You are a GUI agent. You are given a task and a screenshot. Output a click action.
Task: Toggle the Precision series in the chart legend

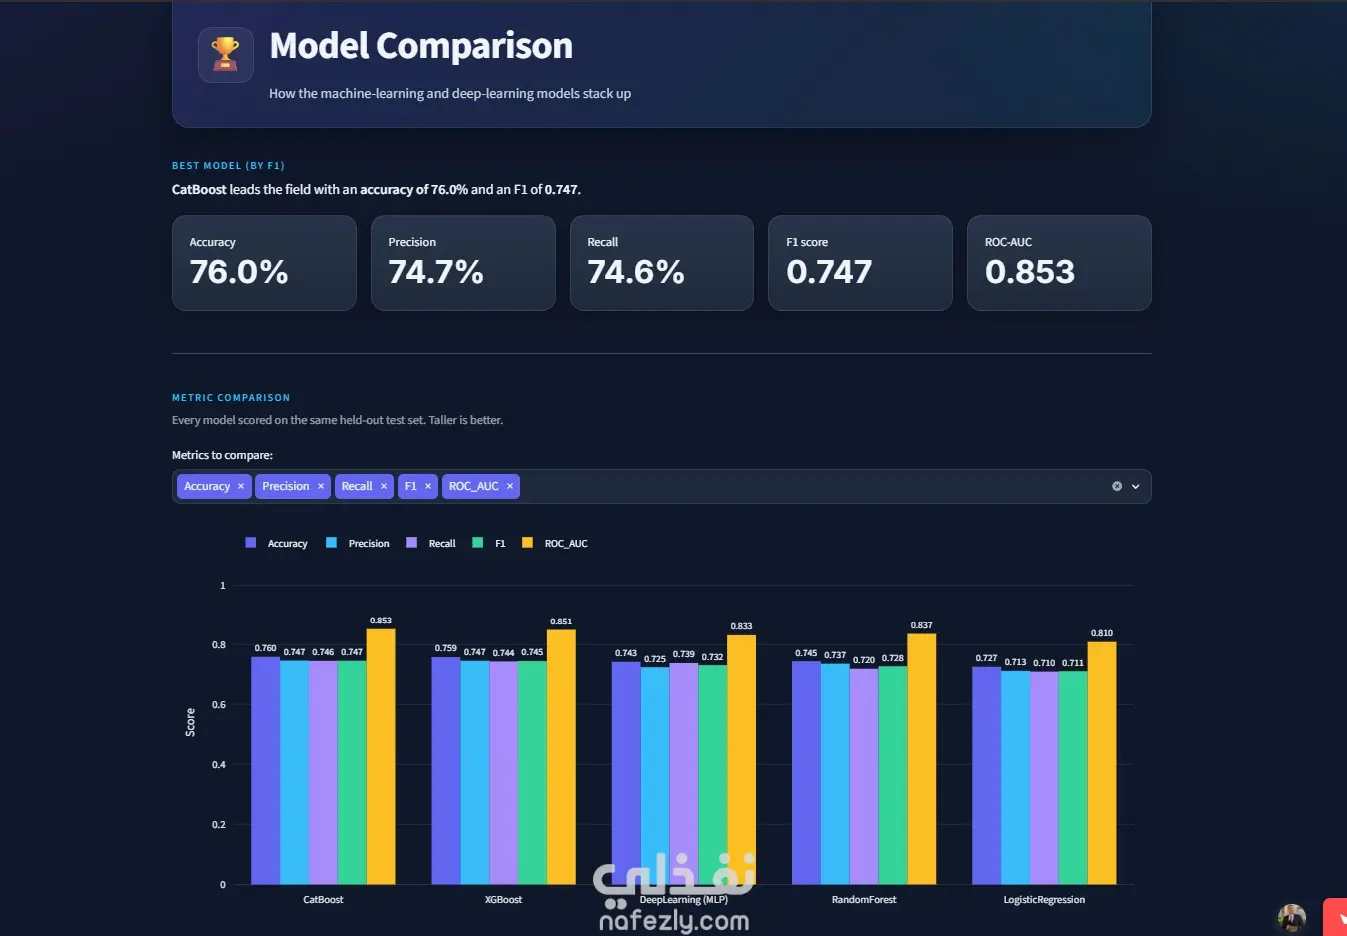(x=358, y=543)
